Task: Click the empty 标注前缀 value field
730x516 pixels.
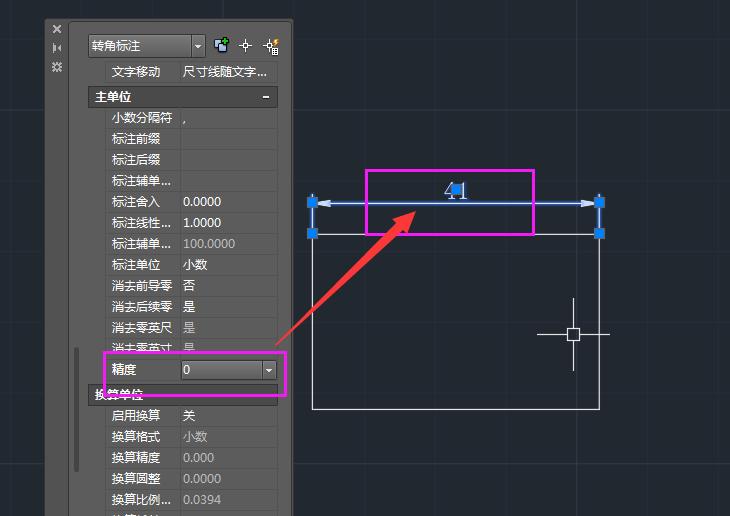Action: [x=229, y=139]
